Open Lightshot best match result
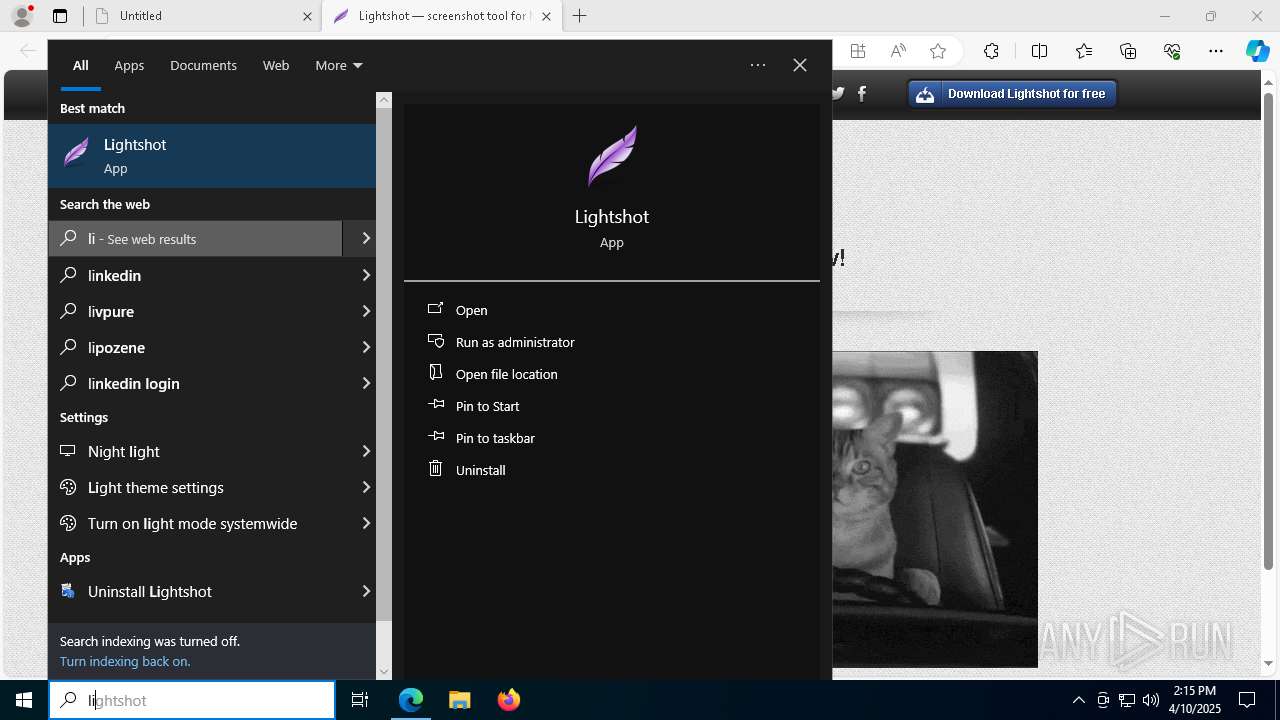This screenshot has width=1280, height=720. (212, 156)
